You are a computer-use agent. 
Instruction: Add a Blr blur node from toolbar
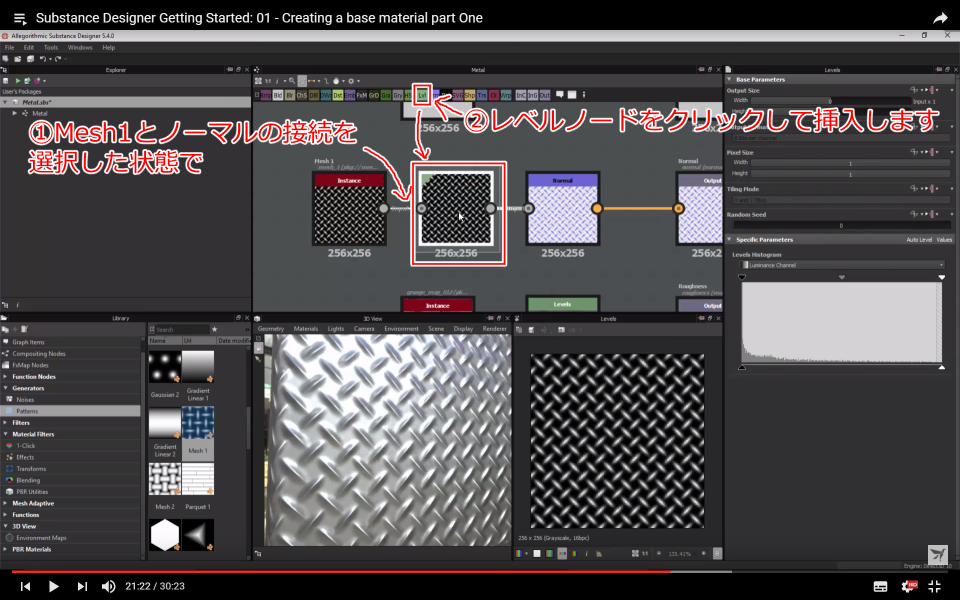pos(290,95)
